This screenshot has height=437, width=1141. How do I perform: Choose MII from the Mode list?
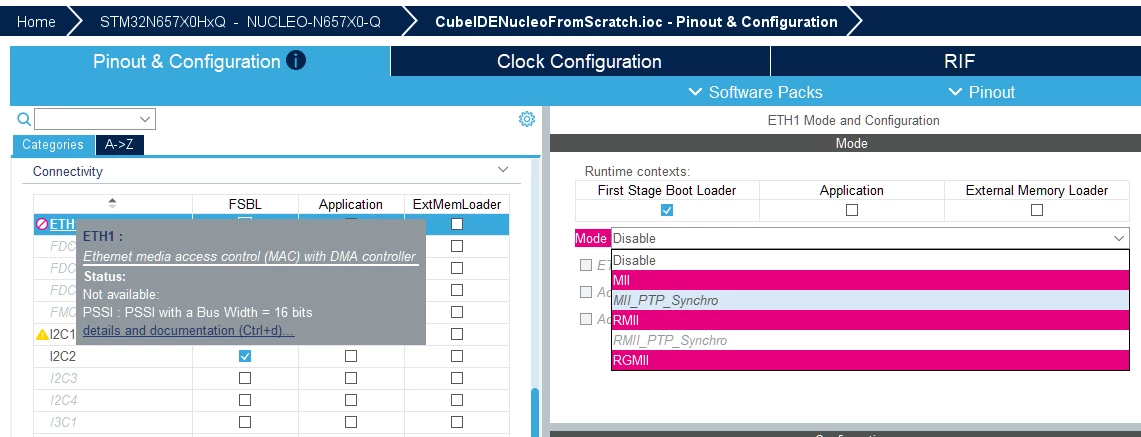point(870,280)
